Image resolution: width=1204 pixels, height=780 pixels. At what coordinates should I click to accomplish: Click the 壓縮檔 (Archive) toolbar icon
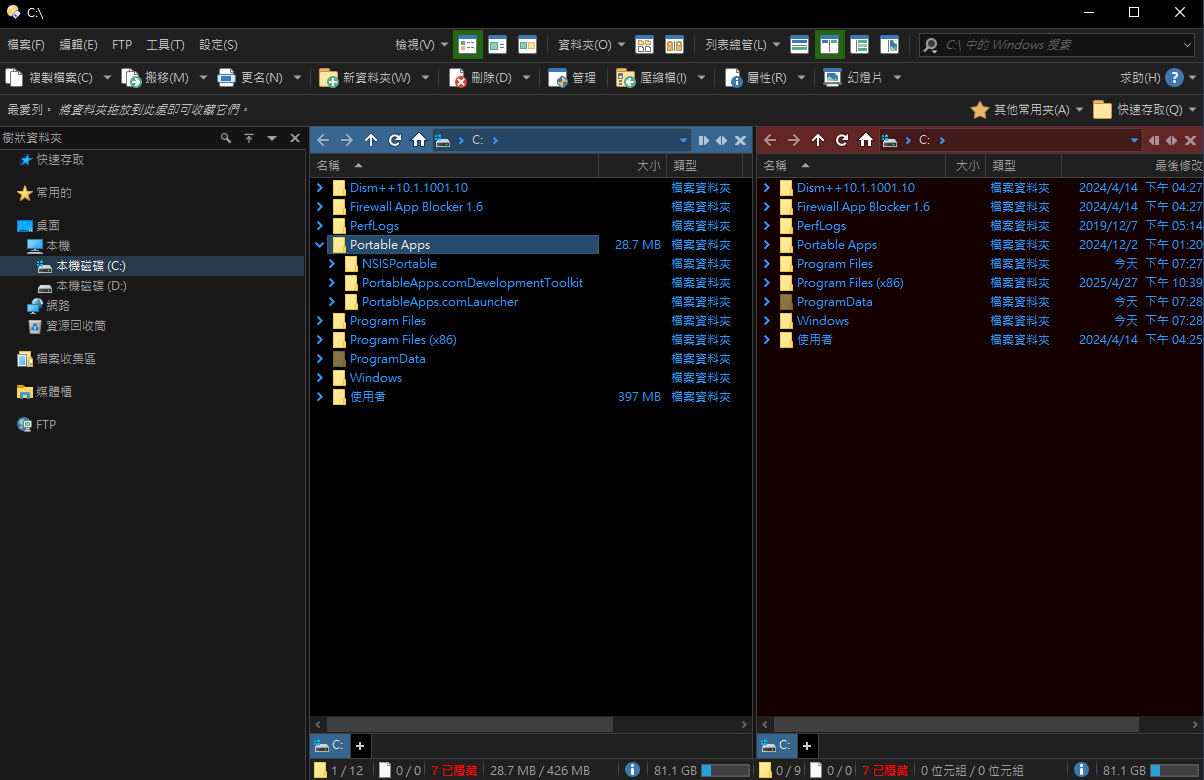click(x=626, y=78)
